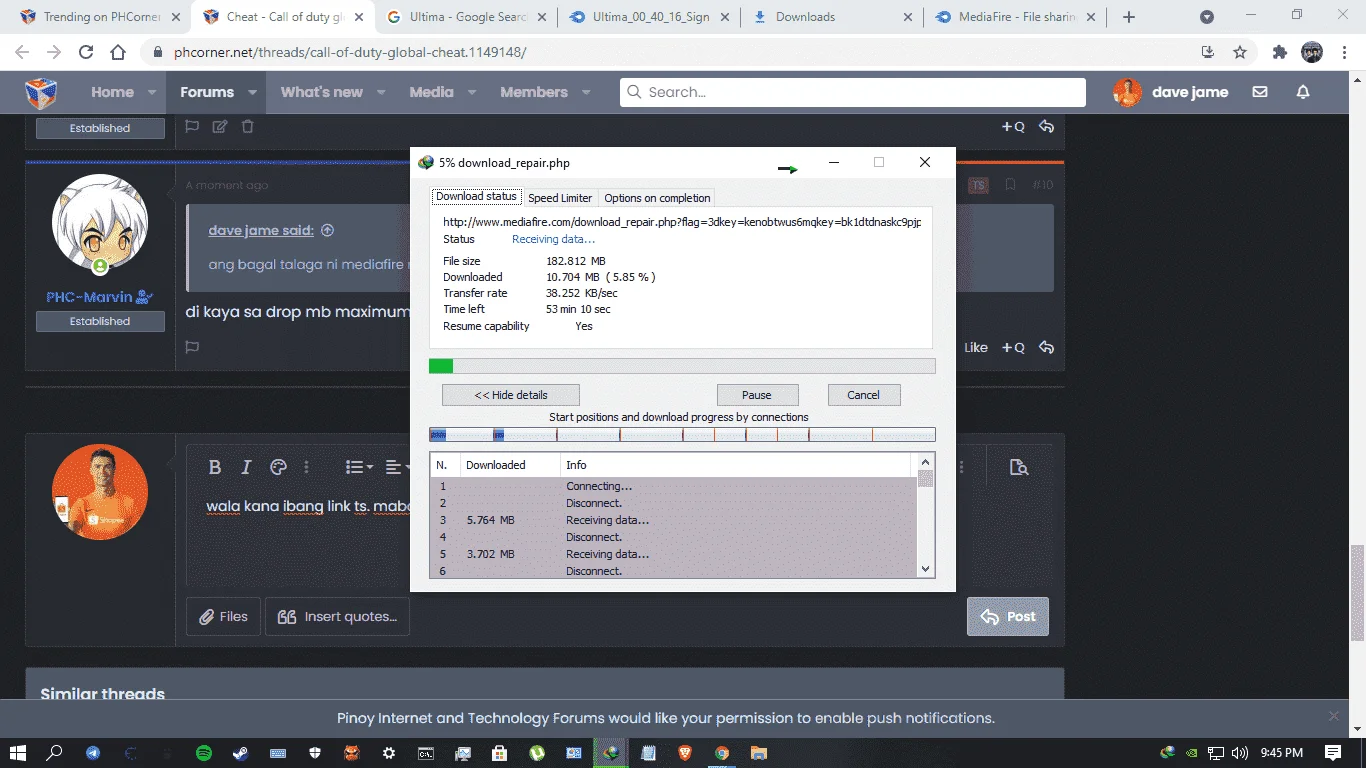The image size is (1366, 768).
Task: Open the text color palette icon
Action: pos(279,467)
